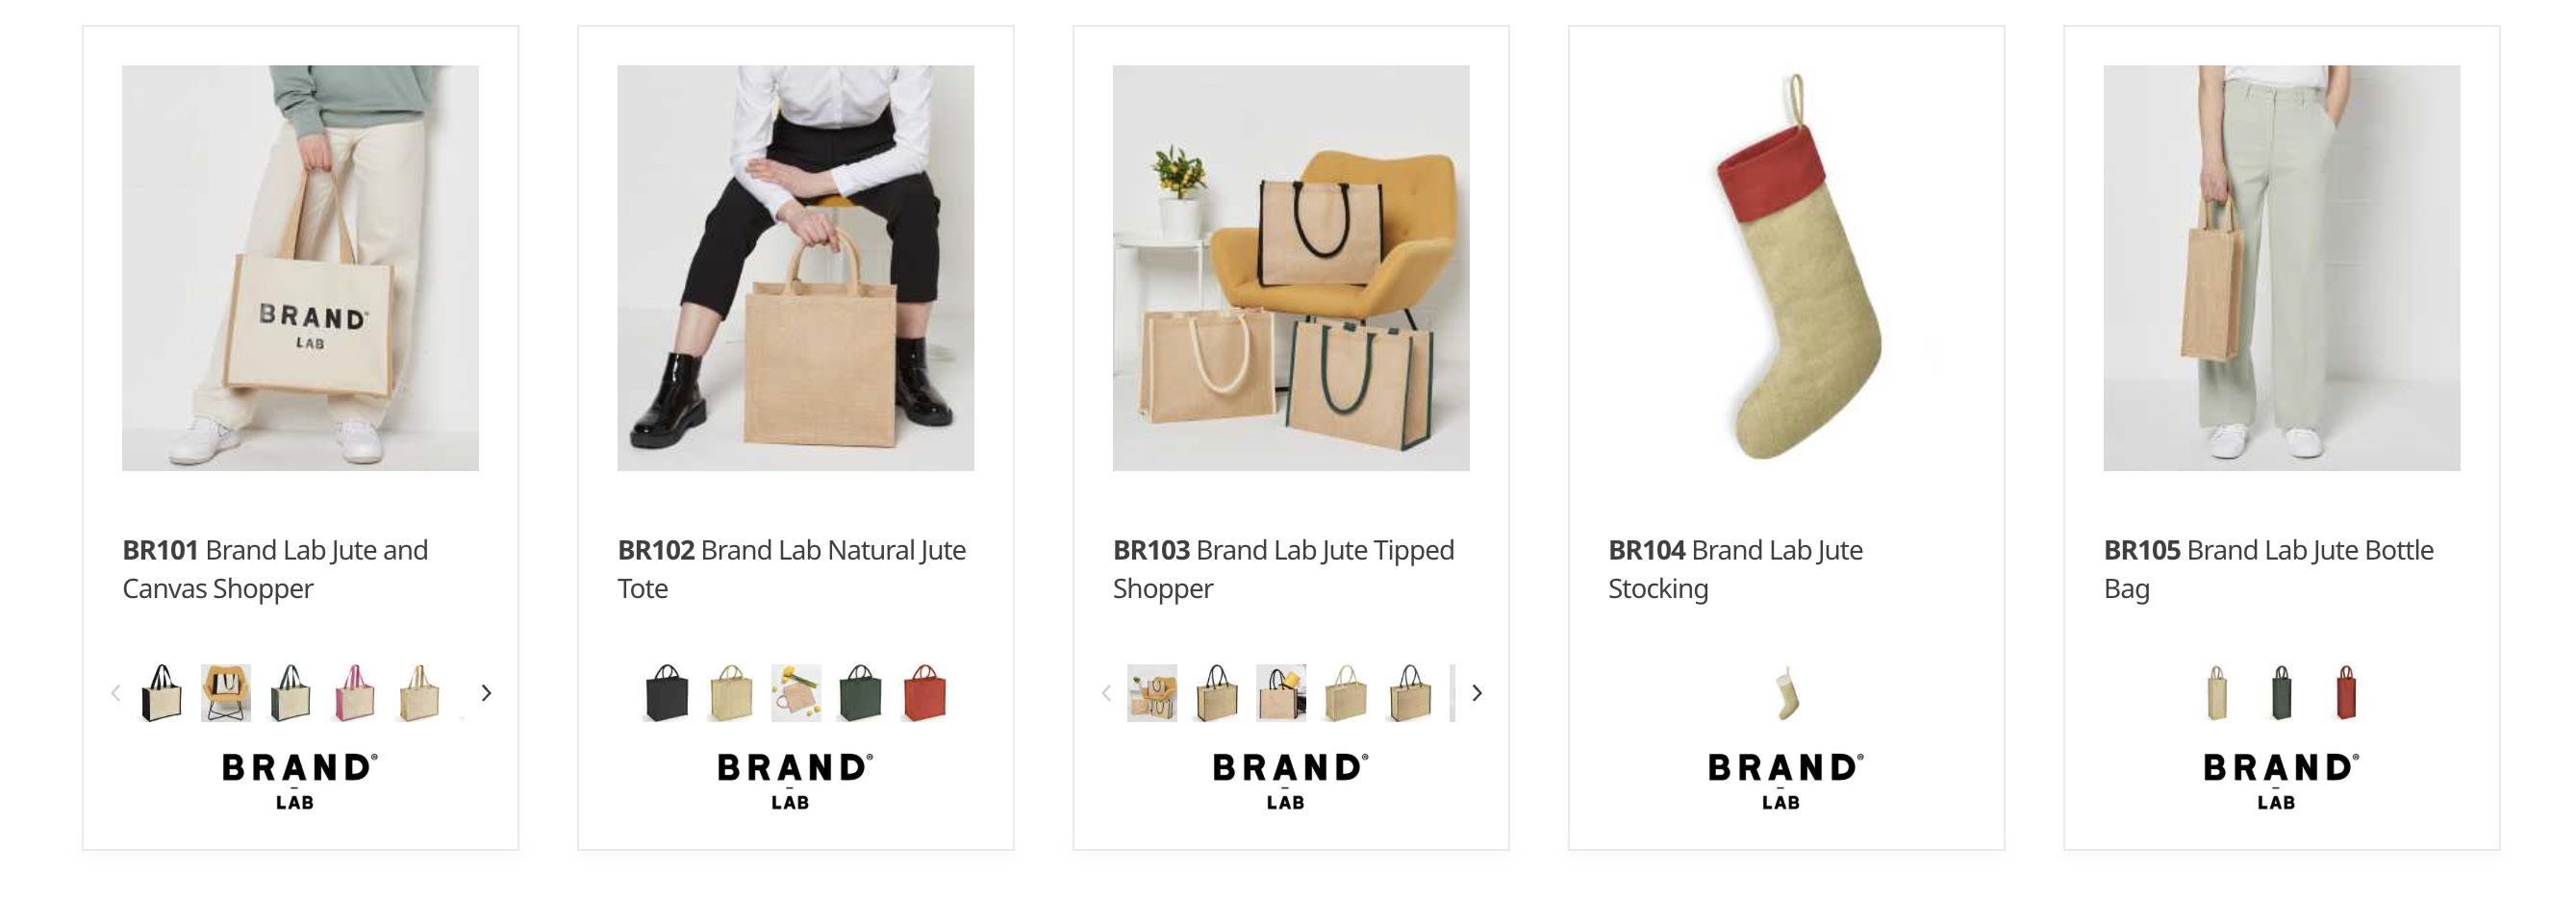Select dark green bottle bag swatch
The height and width of the screenshot is (898, 2576).
[2282, 692]
